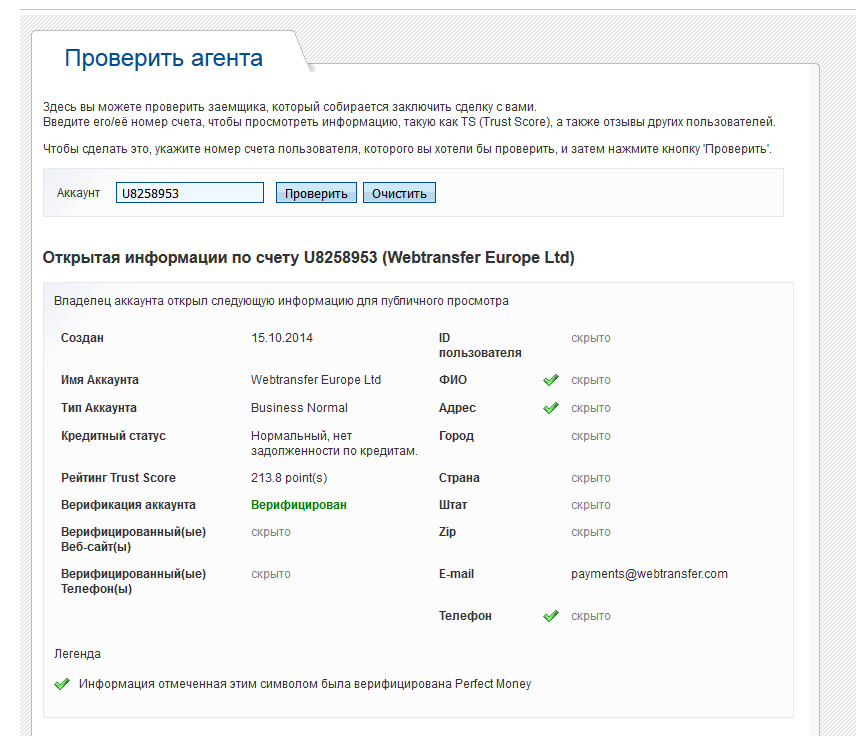Select the 213.8 point(s) Trust Score value

point(289,478)
